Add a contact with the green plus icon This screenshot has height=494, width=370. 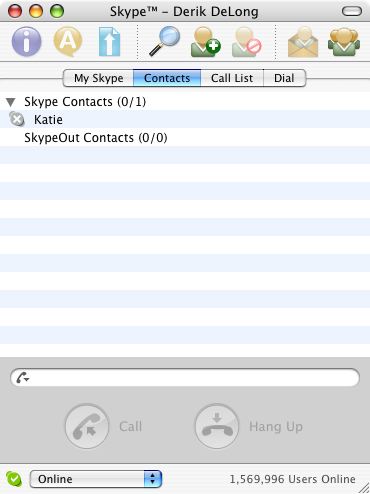click(206, 42)
